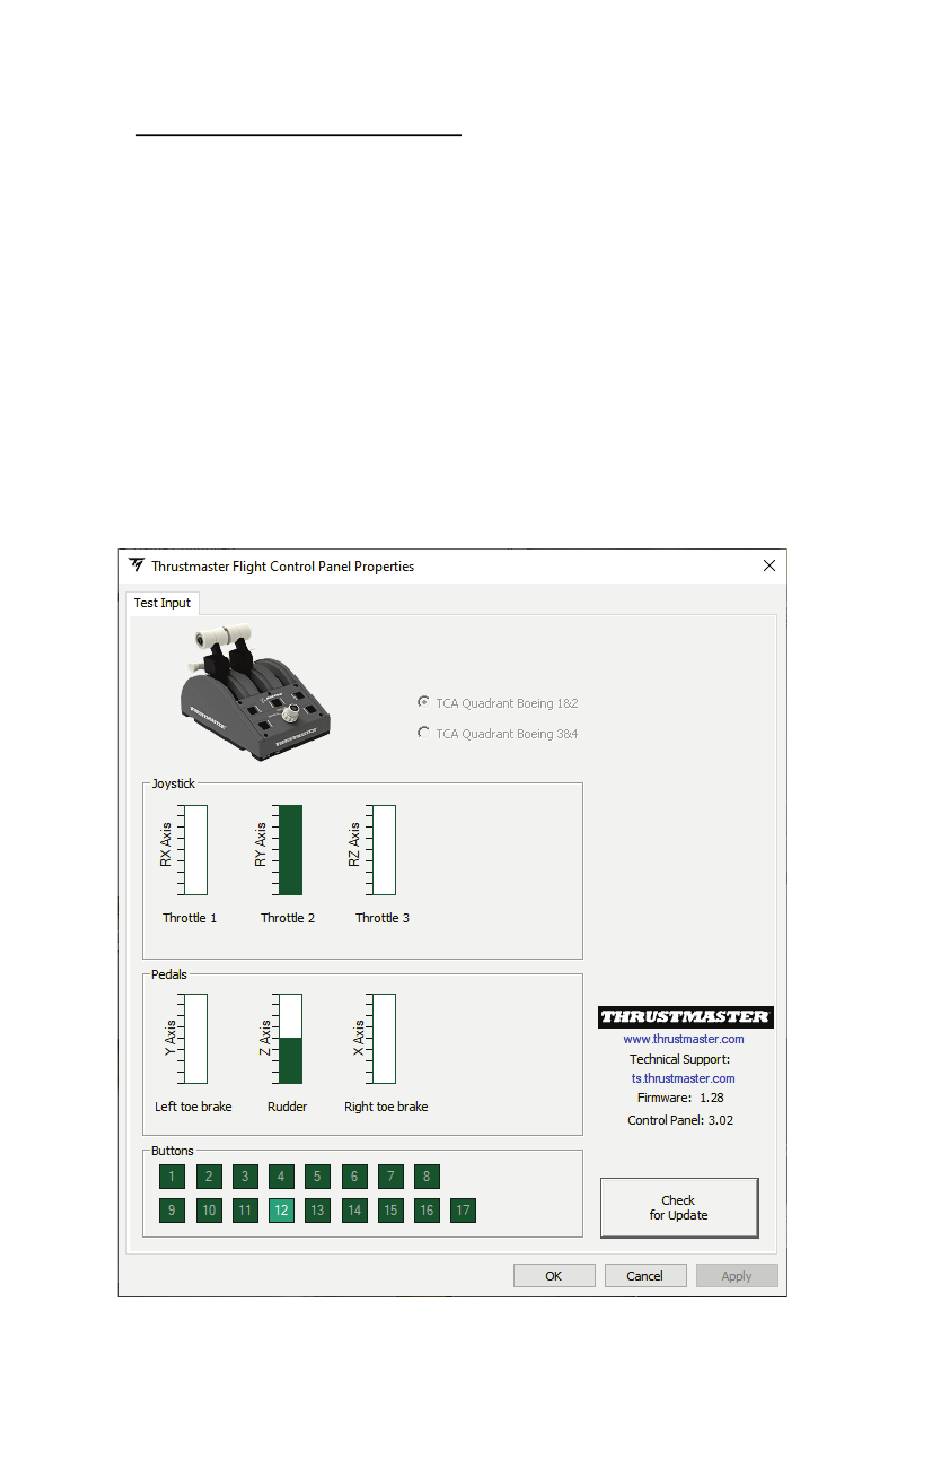Click the Throttle 2 label

(288, 917)
